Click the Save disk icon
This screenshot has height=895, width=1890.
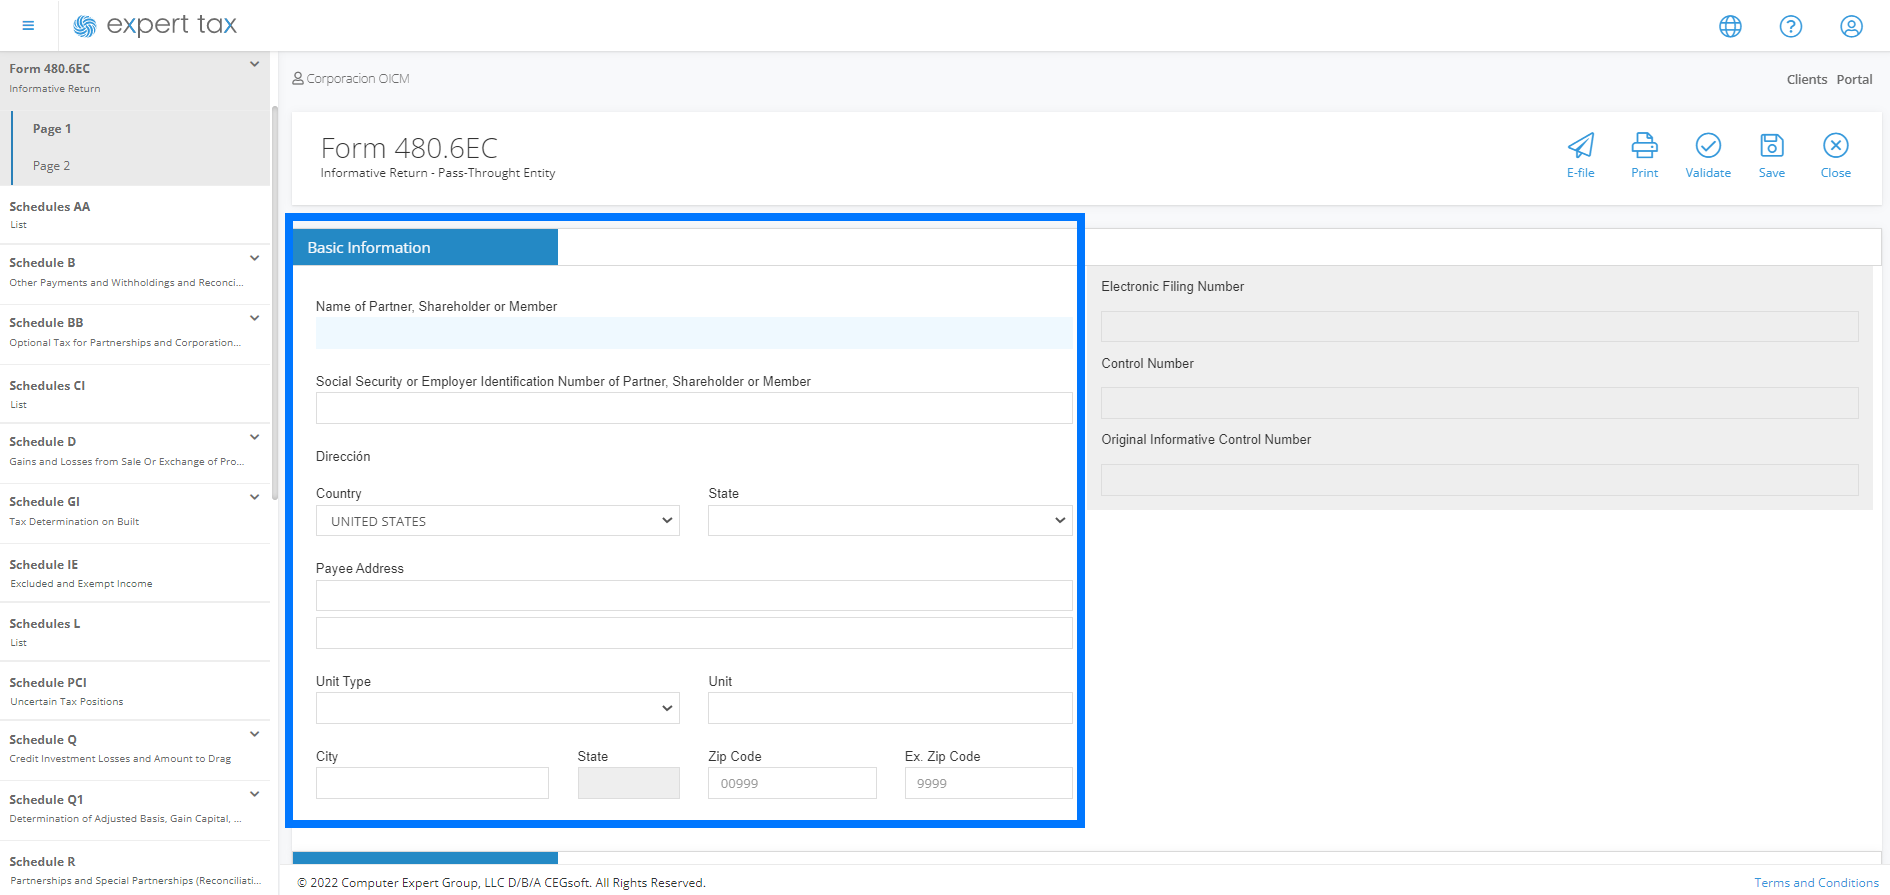pos(1772,146)
